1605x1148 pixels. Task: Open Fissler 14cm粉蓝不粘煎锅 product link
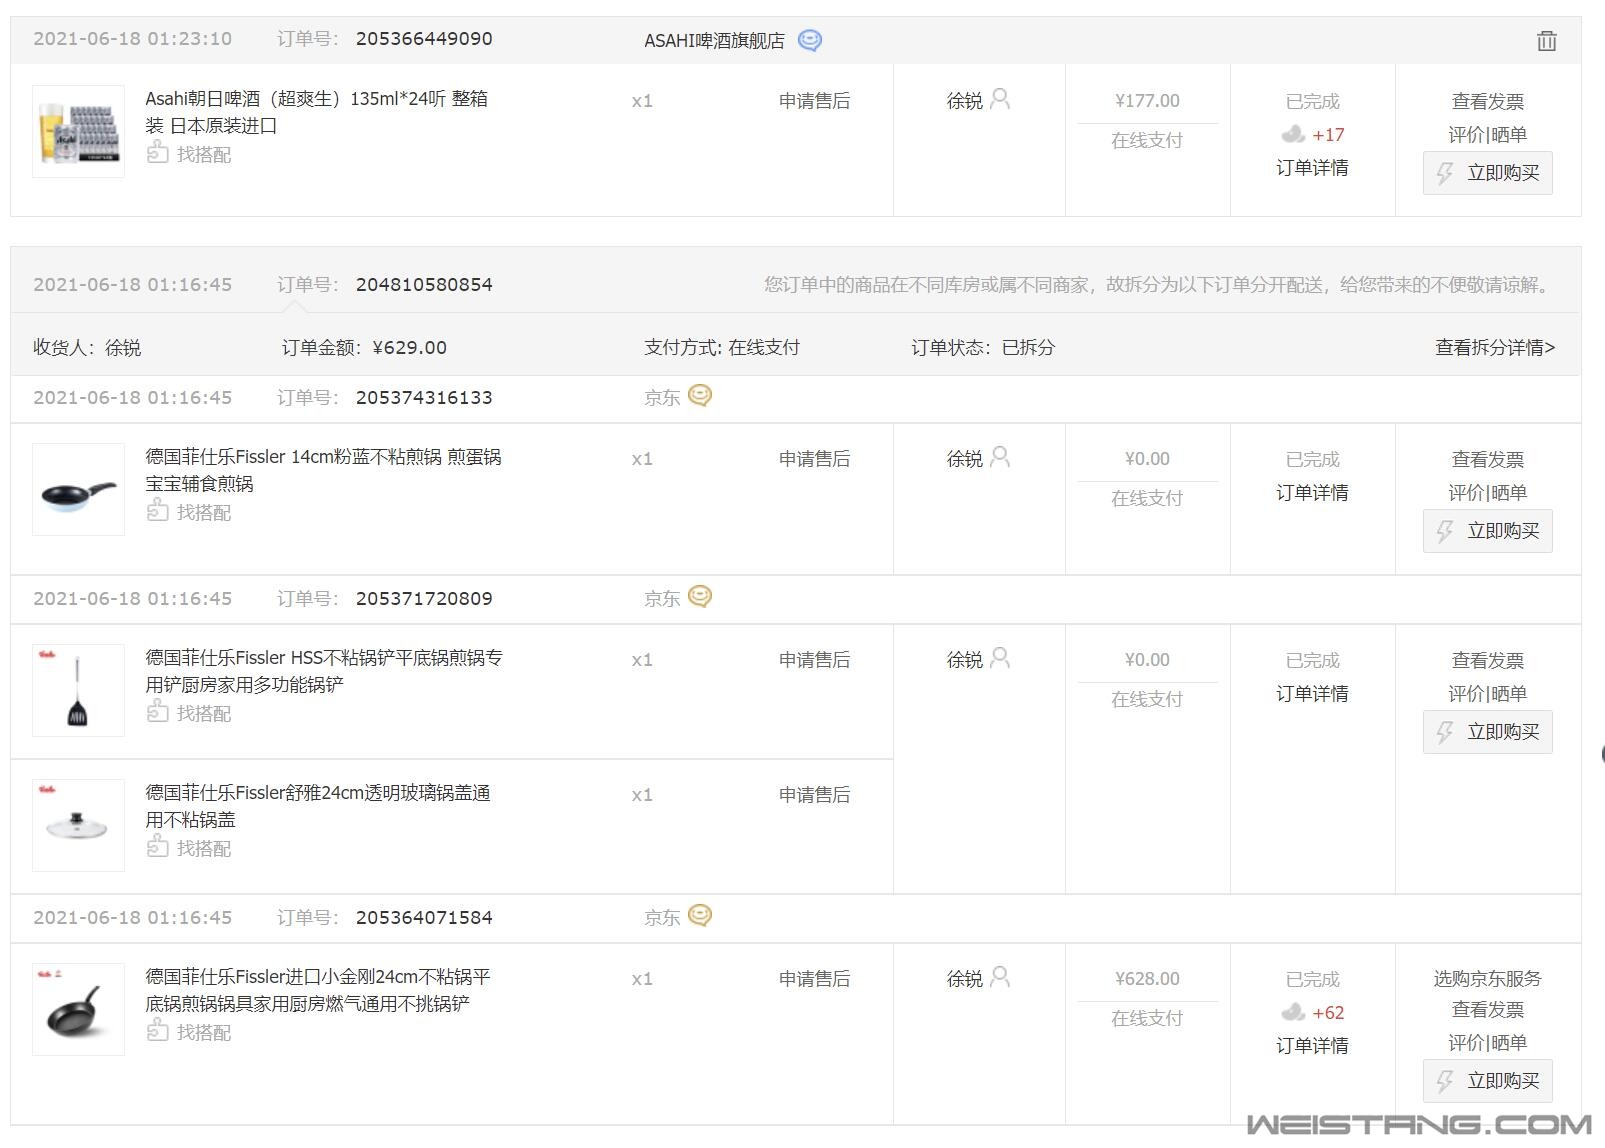[x=323, y=470]
